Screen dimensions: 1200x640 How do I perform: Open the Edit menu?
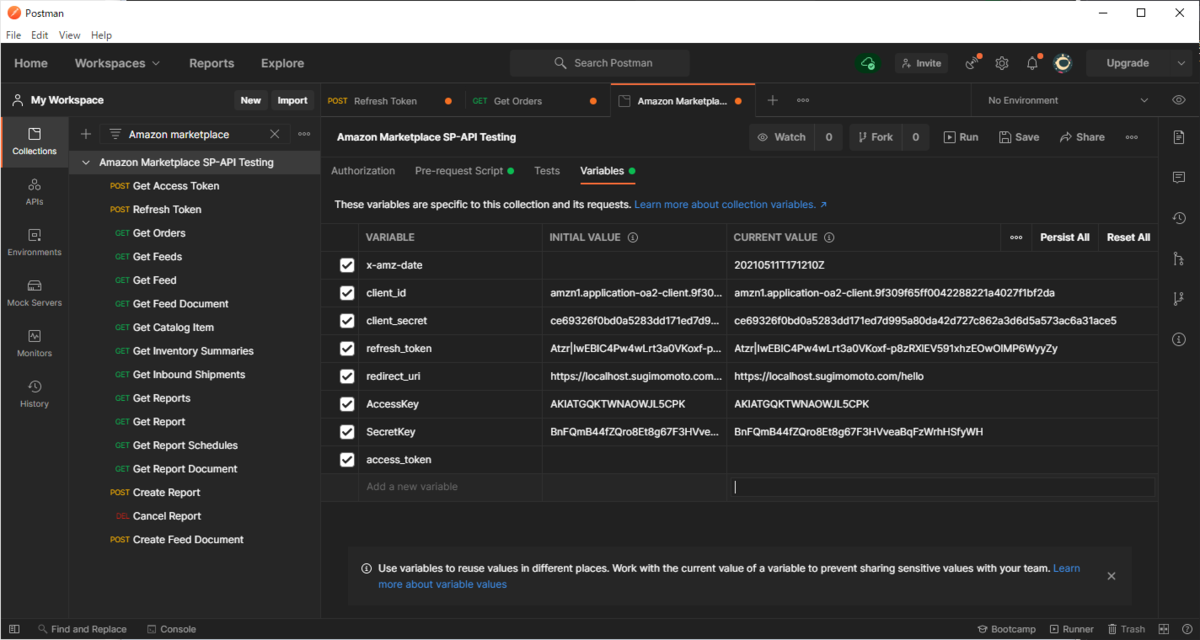point(40,35)
